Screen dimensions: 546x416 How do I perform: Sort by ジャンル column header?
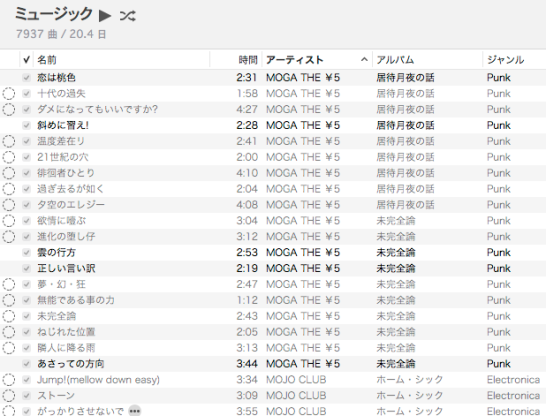tap(506, 60)
